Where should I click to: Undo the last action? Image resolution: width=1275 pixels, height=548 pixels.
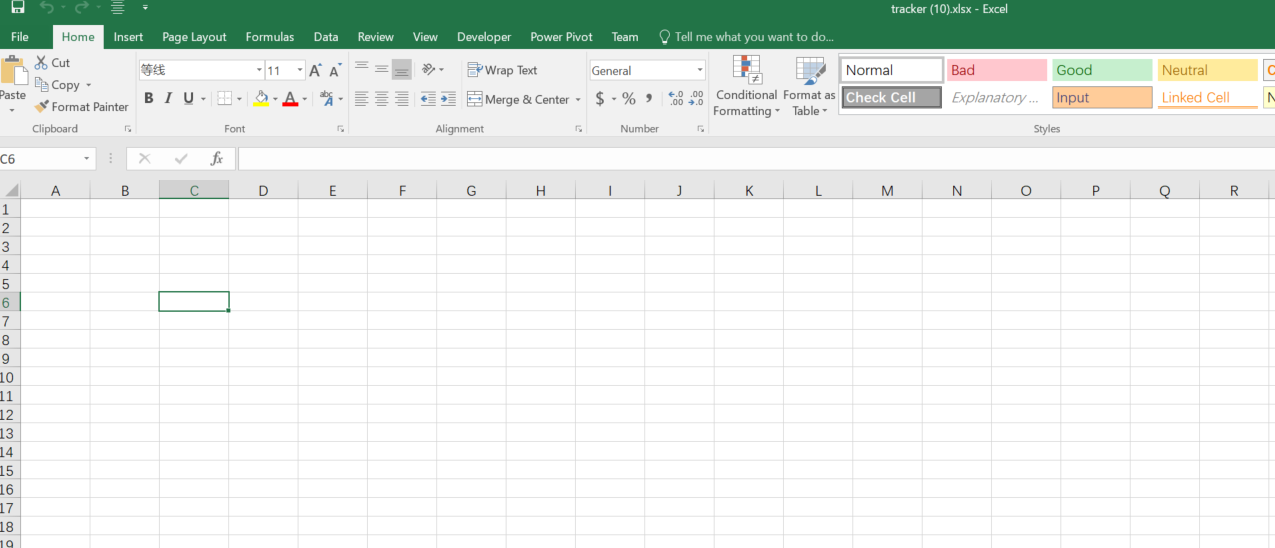tap(46, 8)
